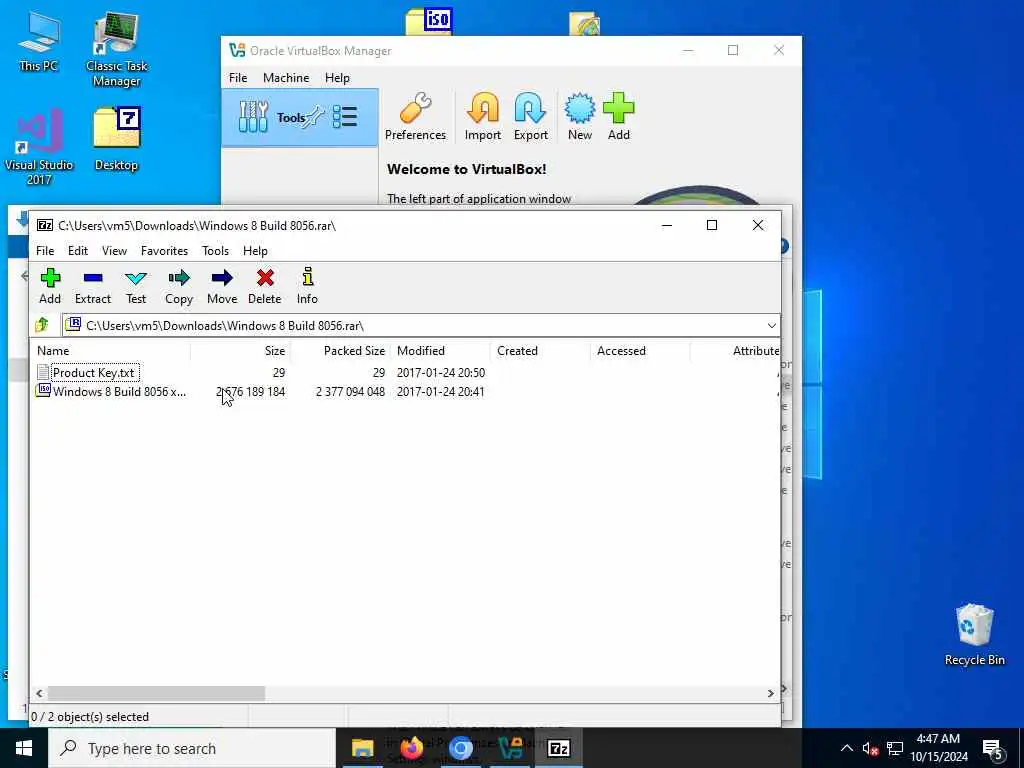The height and width of the screenshot is (768, 1024).
Task: Open the 7-Zip Help menu
Action: coord(255,251)
